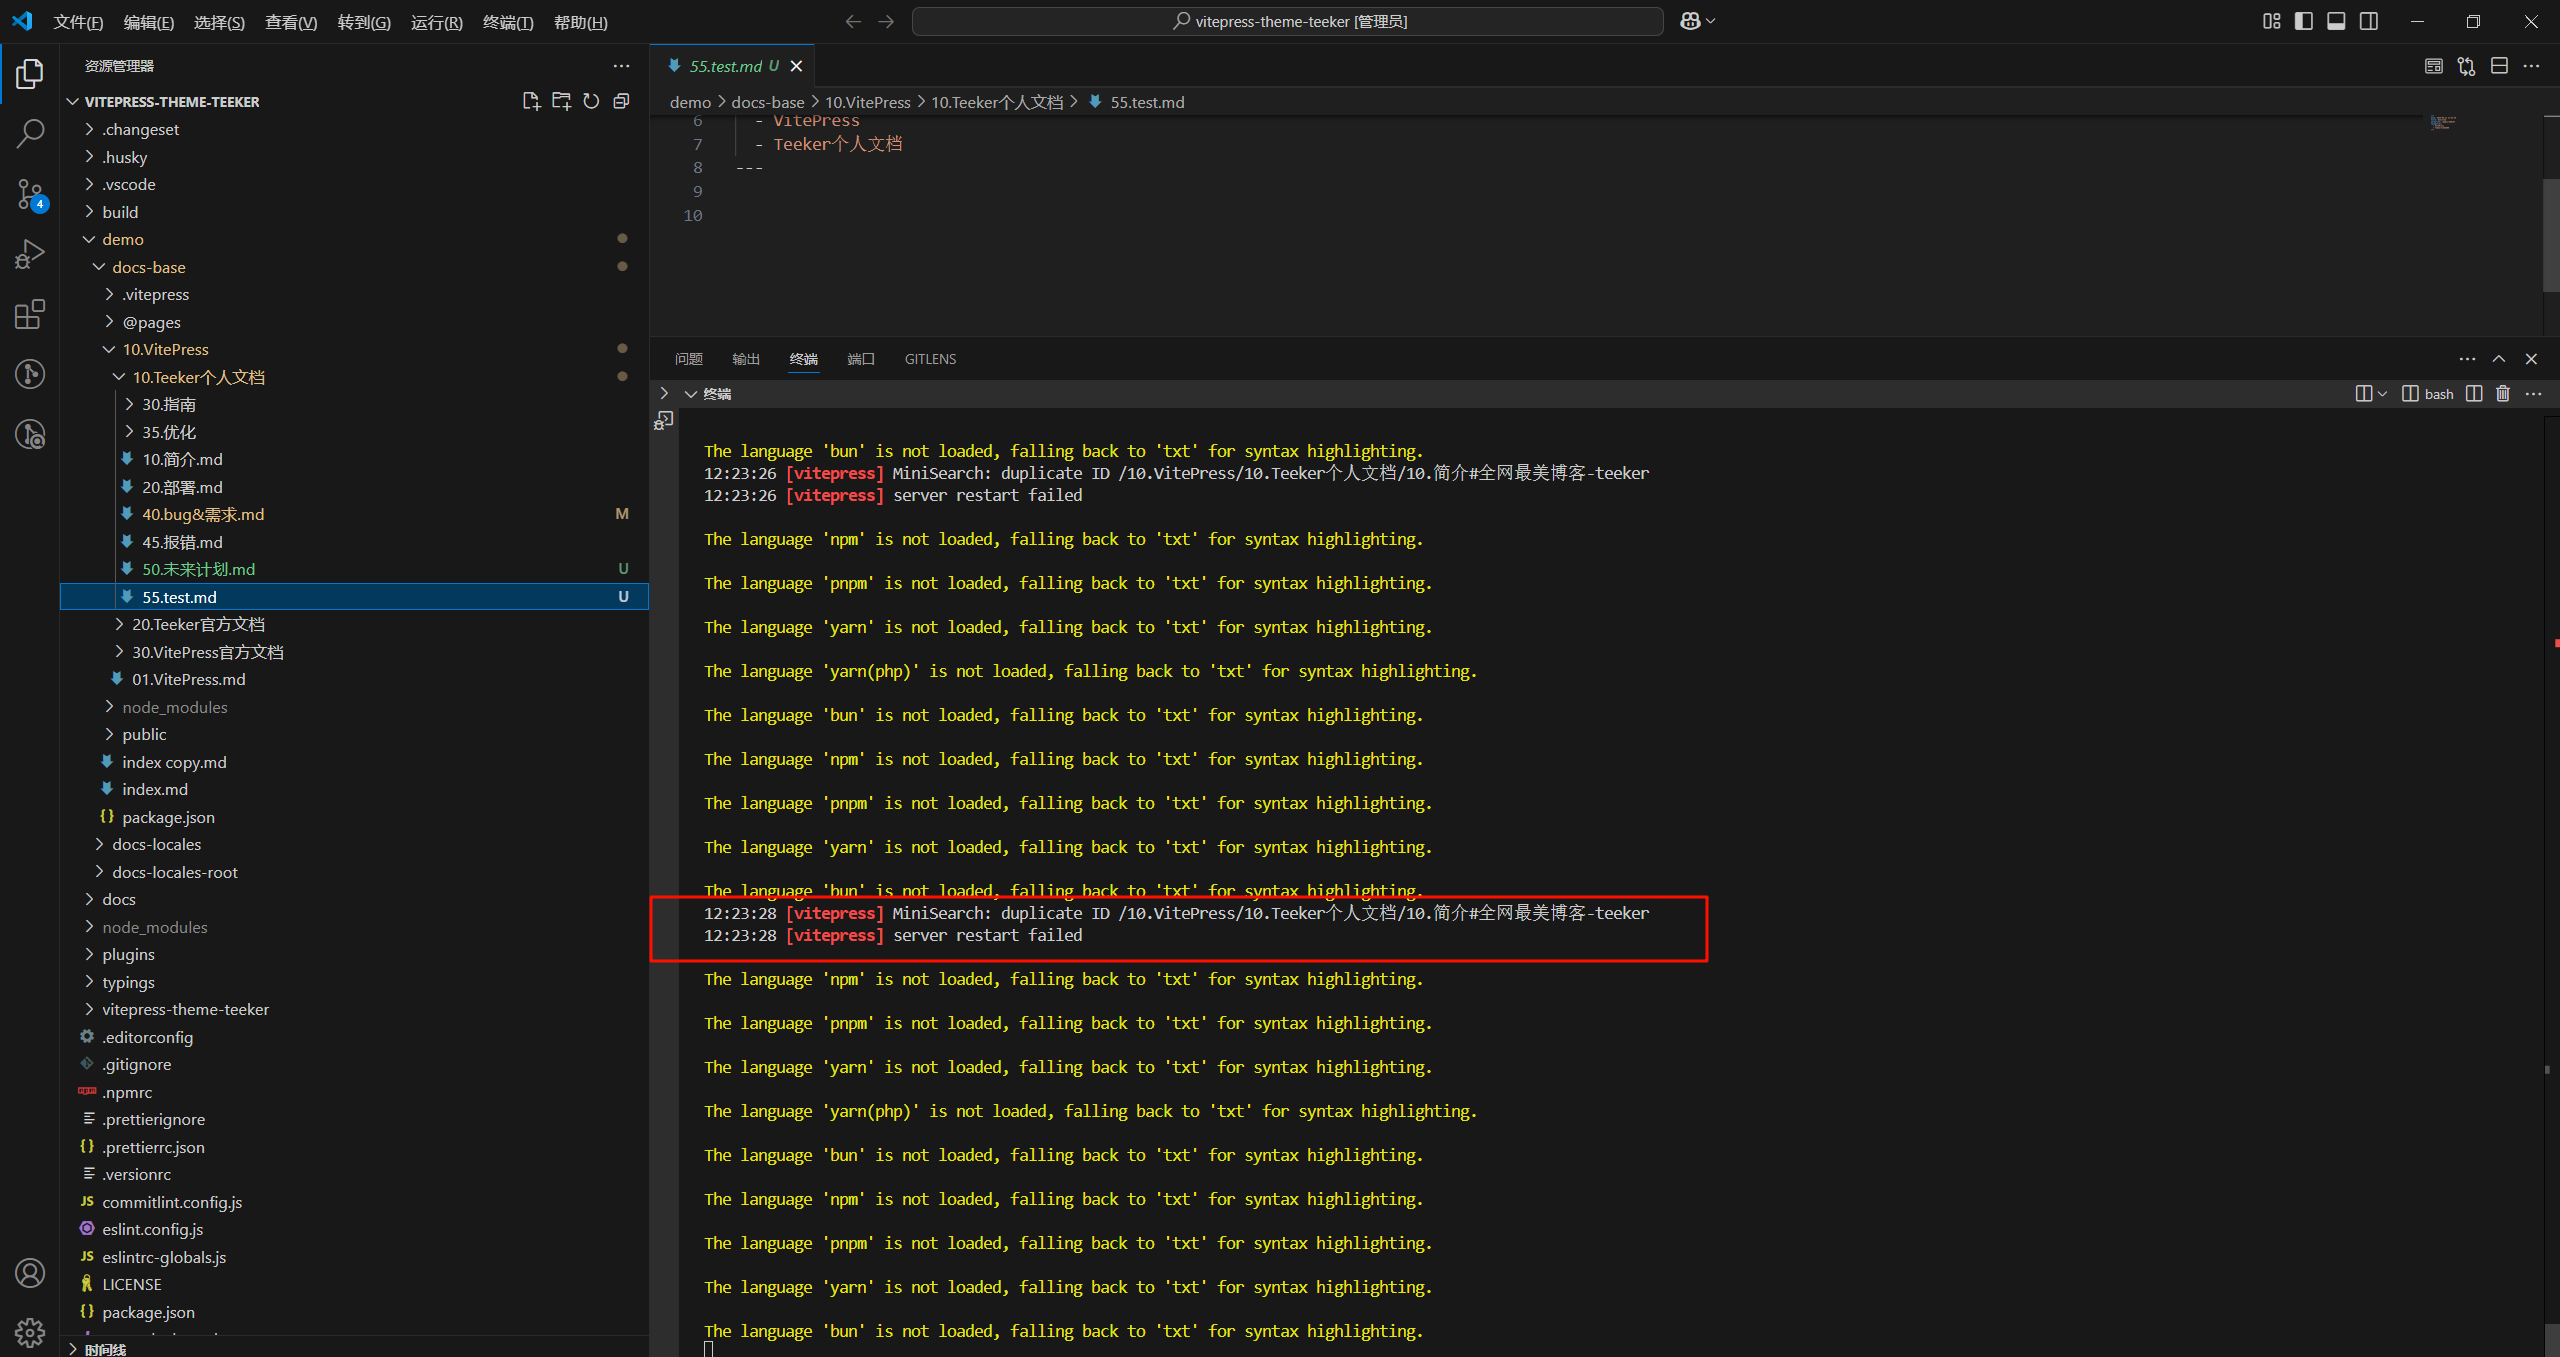This screenshot has height=1357, width=2560.
Task: Open the Accounts menu icon
Action: [x=30, y=1273]
